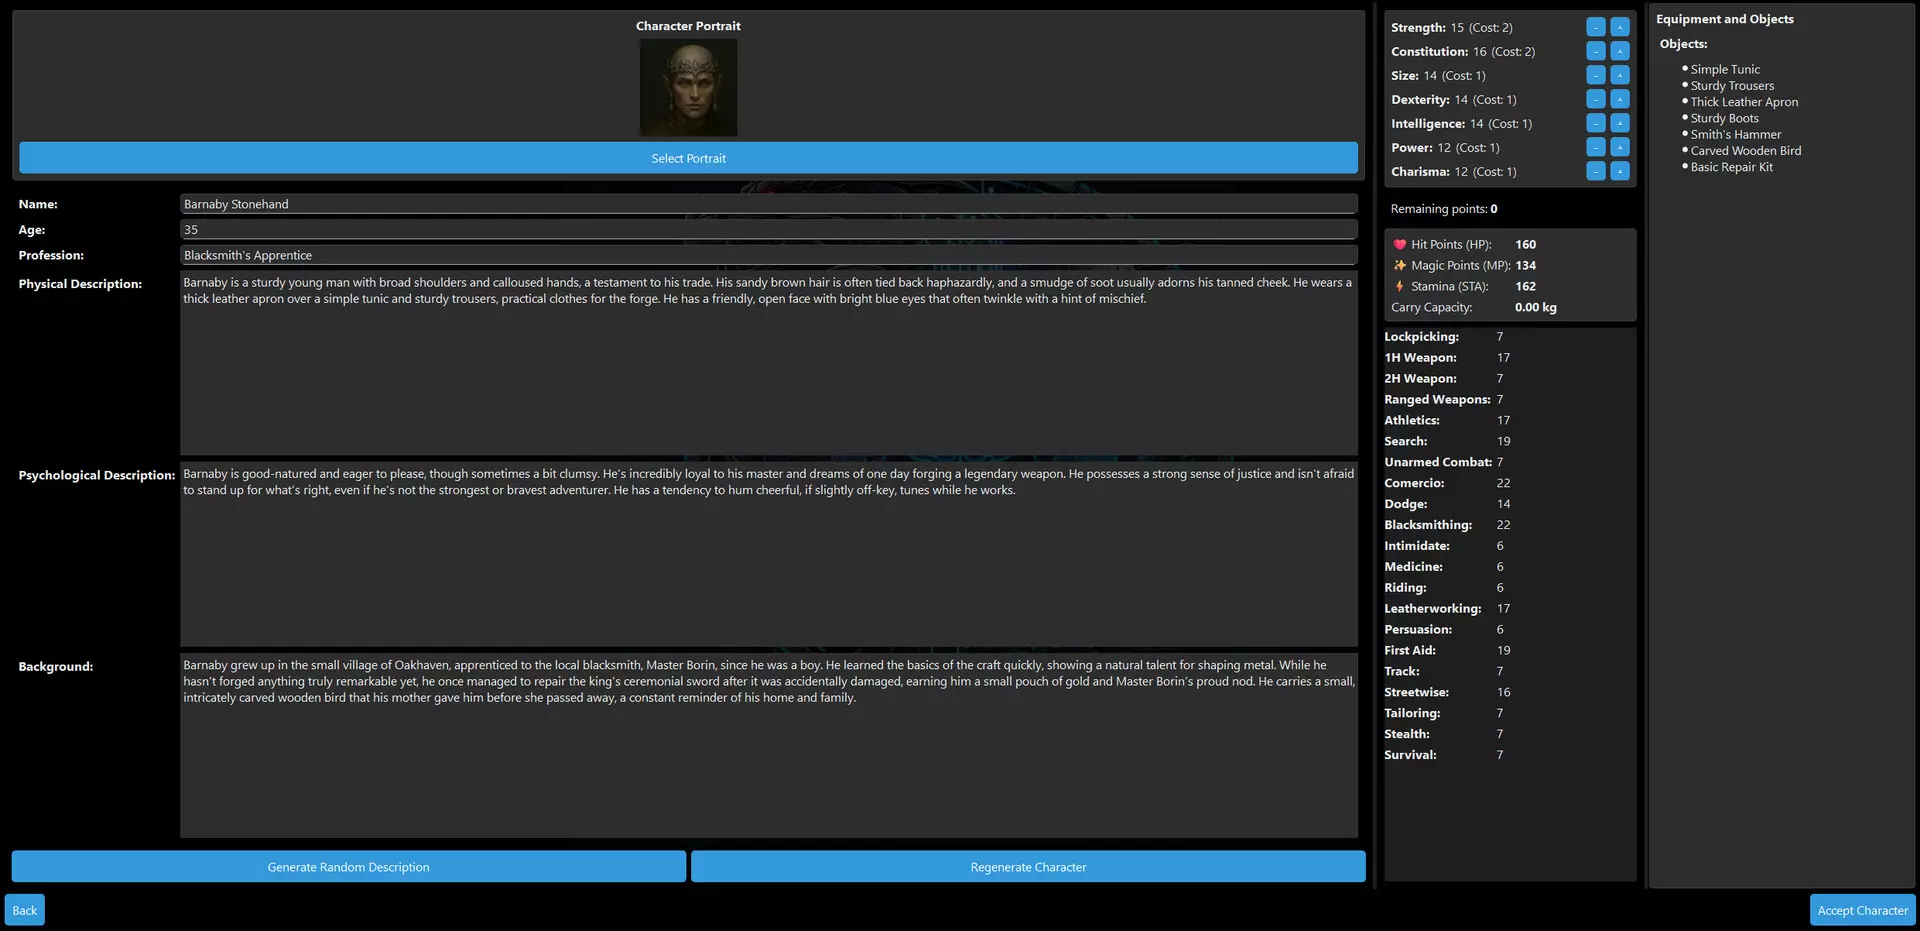The height and width of the screenshot is (931, 1920).
Task: Increase Charisma with its plus button
Action: coord(1620,171)
